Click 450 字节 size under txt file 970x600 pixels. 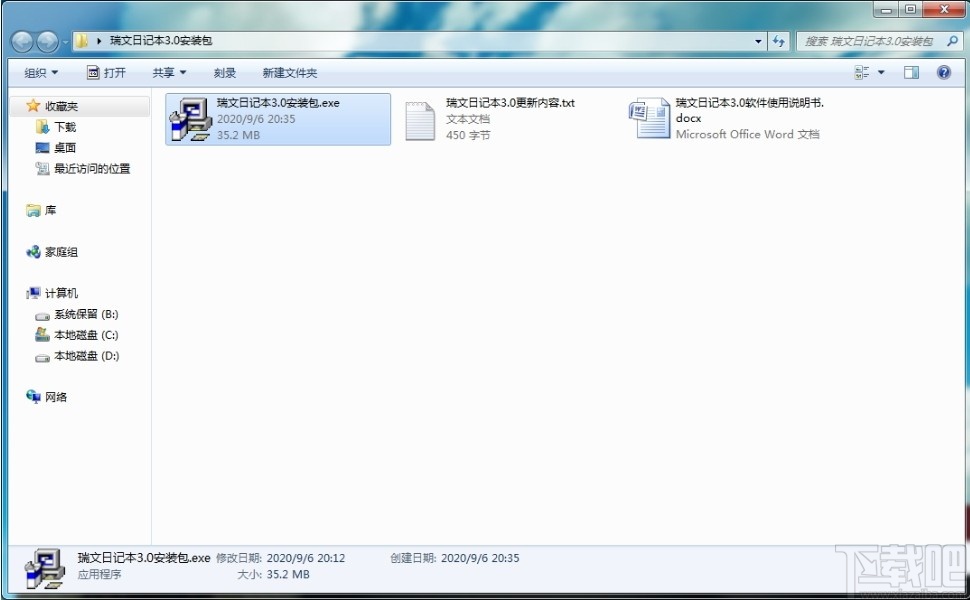tap(468, 135)
